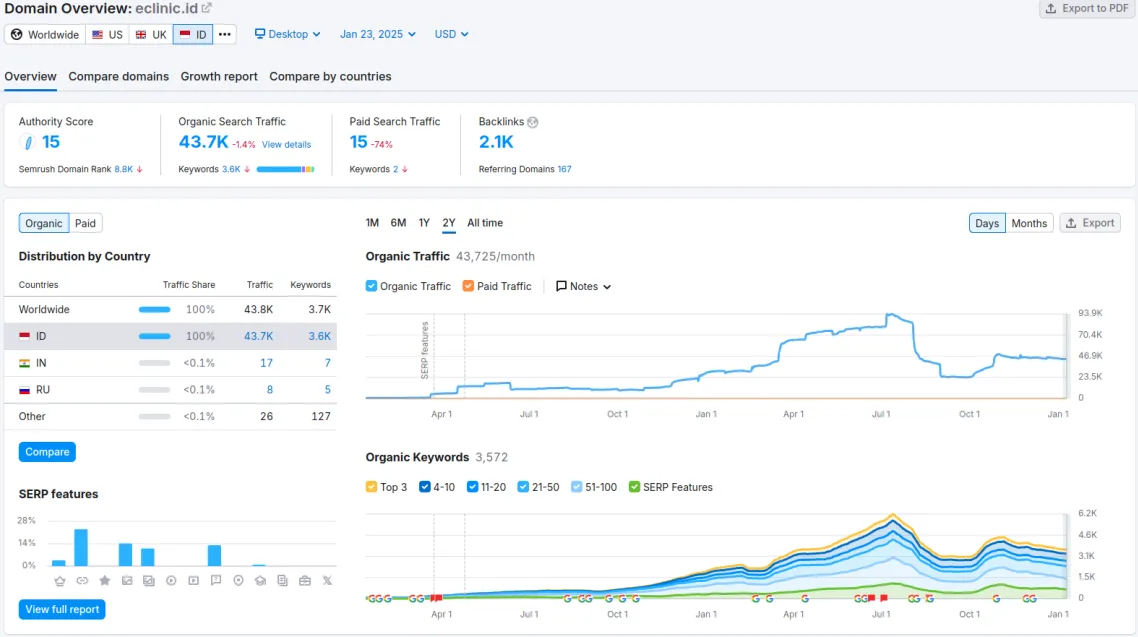This screenshot has height=637, width=1138.
Task: Open the Compare domains tab
Action: (x=118, y=76)
